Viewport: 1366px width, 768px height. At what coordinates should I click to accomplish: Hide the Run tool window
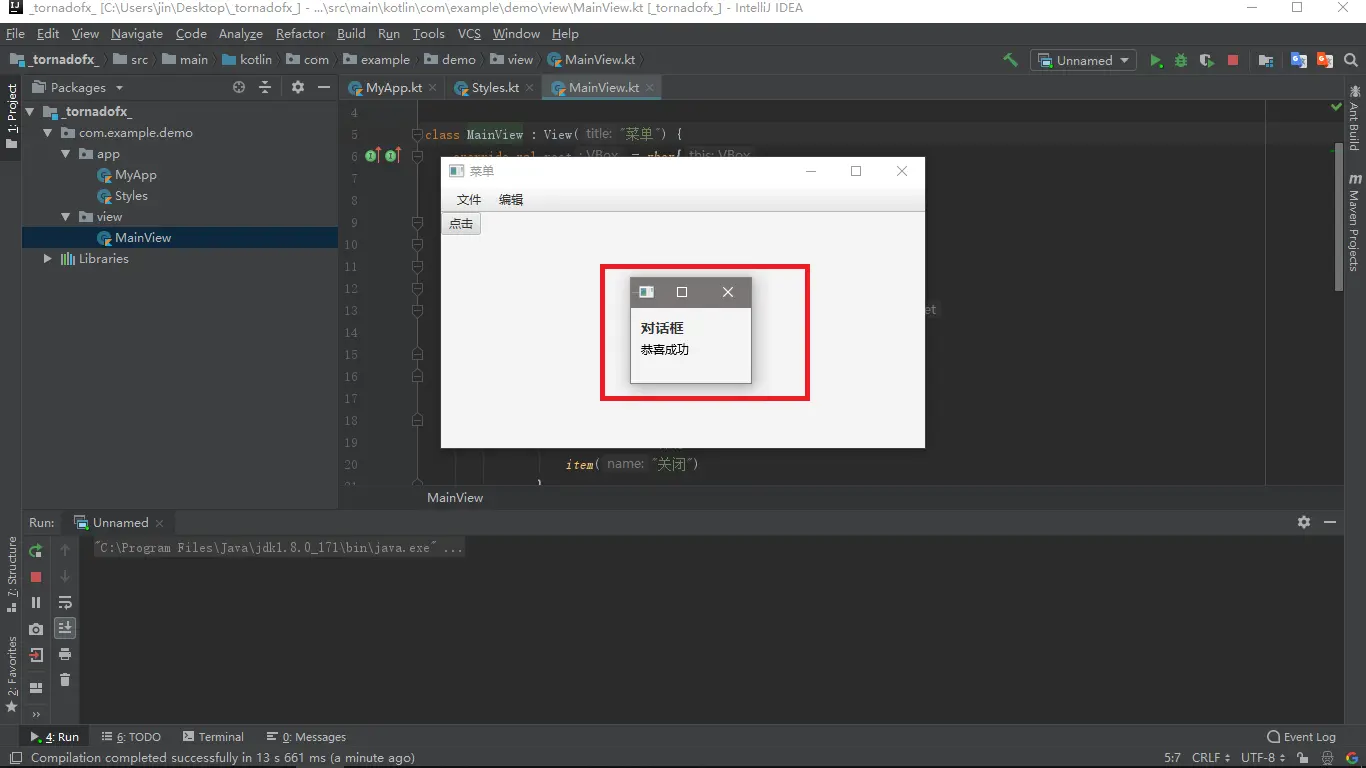click(x=1330, y=522)
